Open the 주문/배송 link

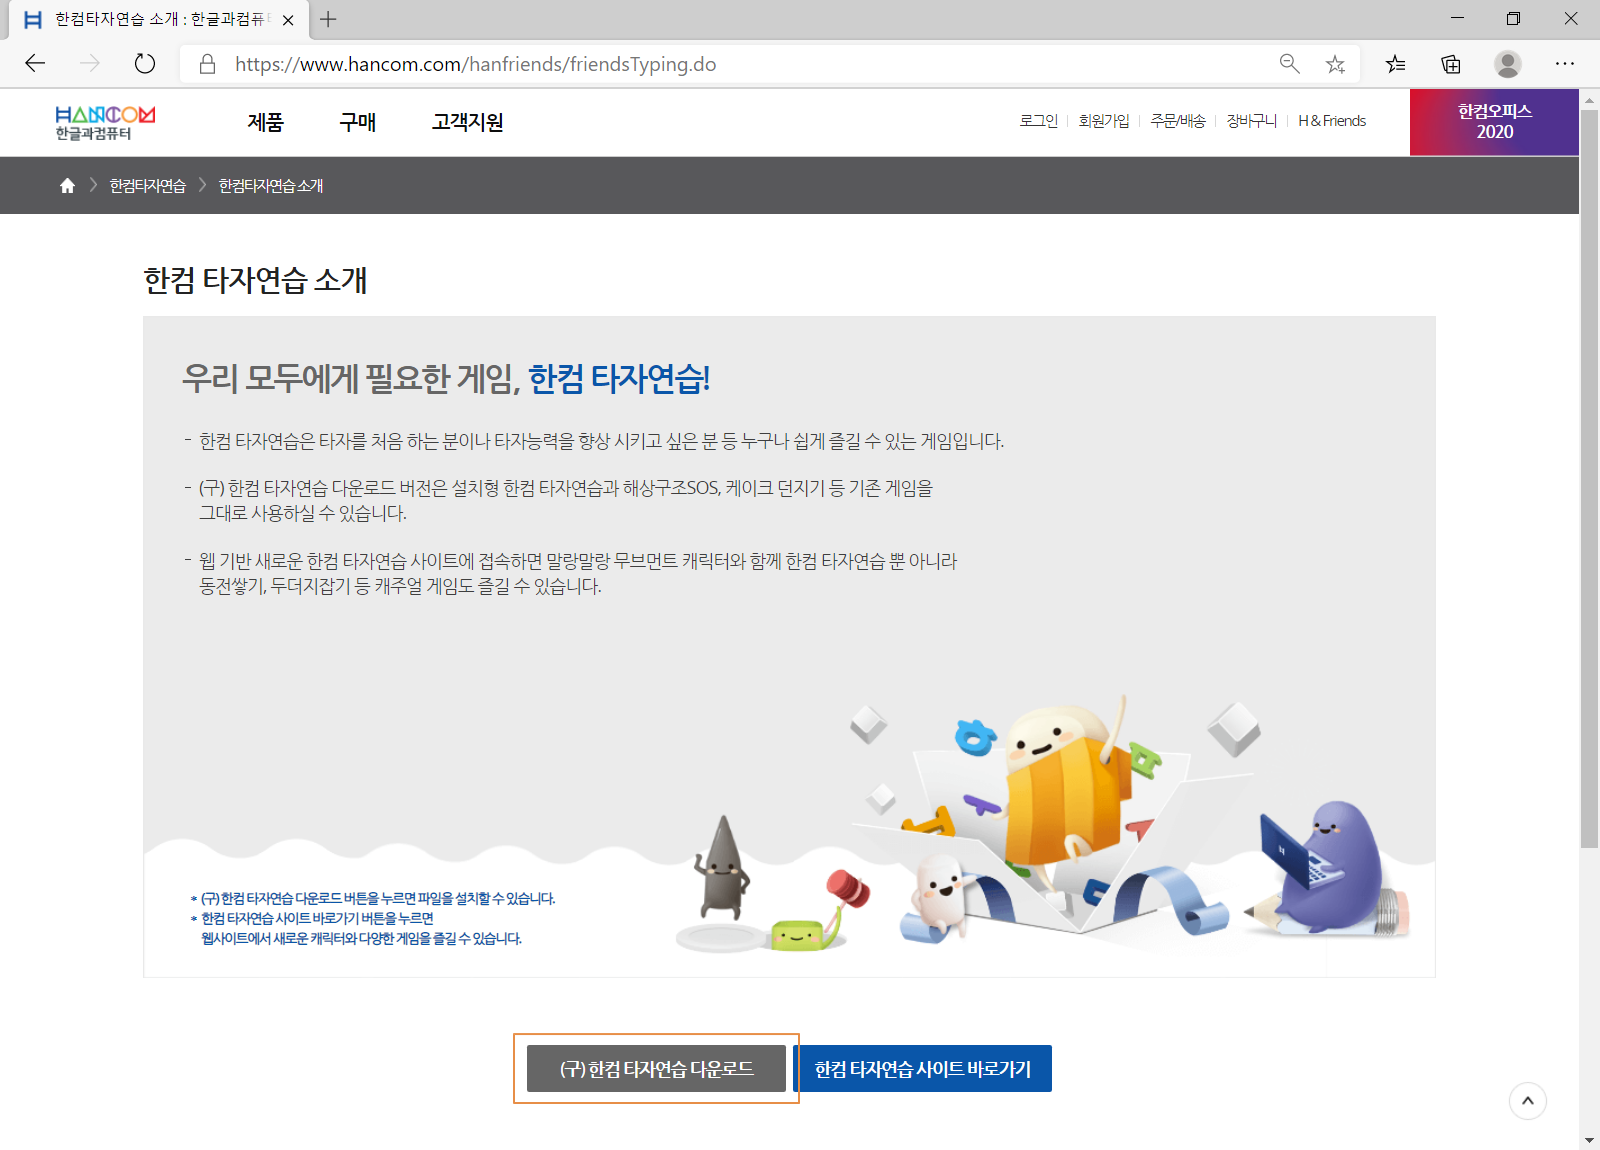tap(1178, 121)
